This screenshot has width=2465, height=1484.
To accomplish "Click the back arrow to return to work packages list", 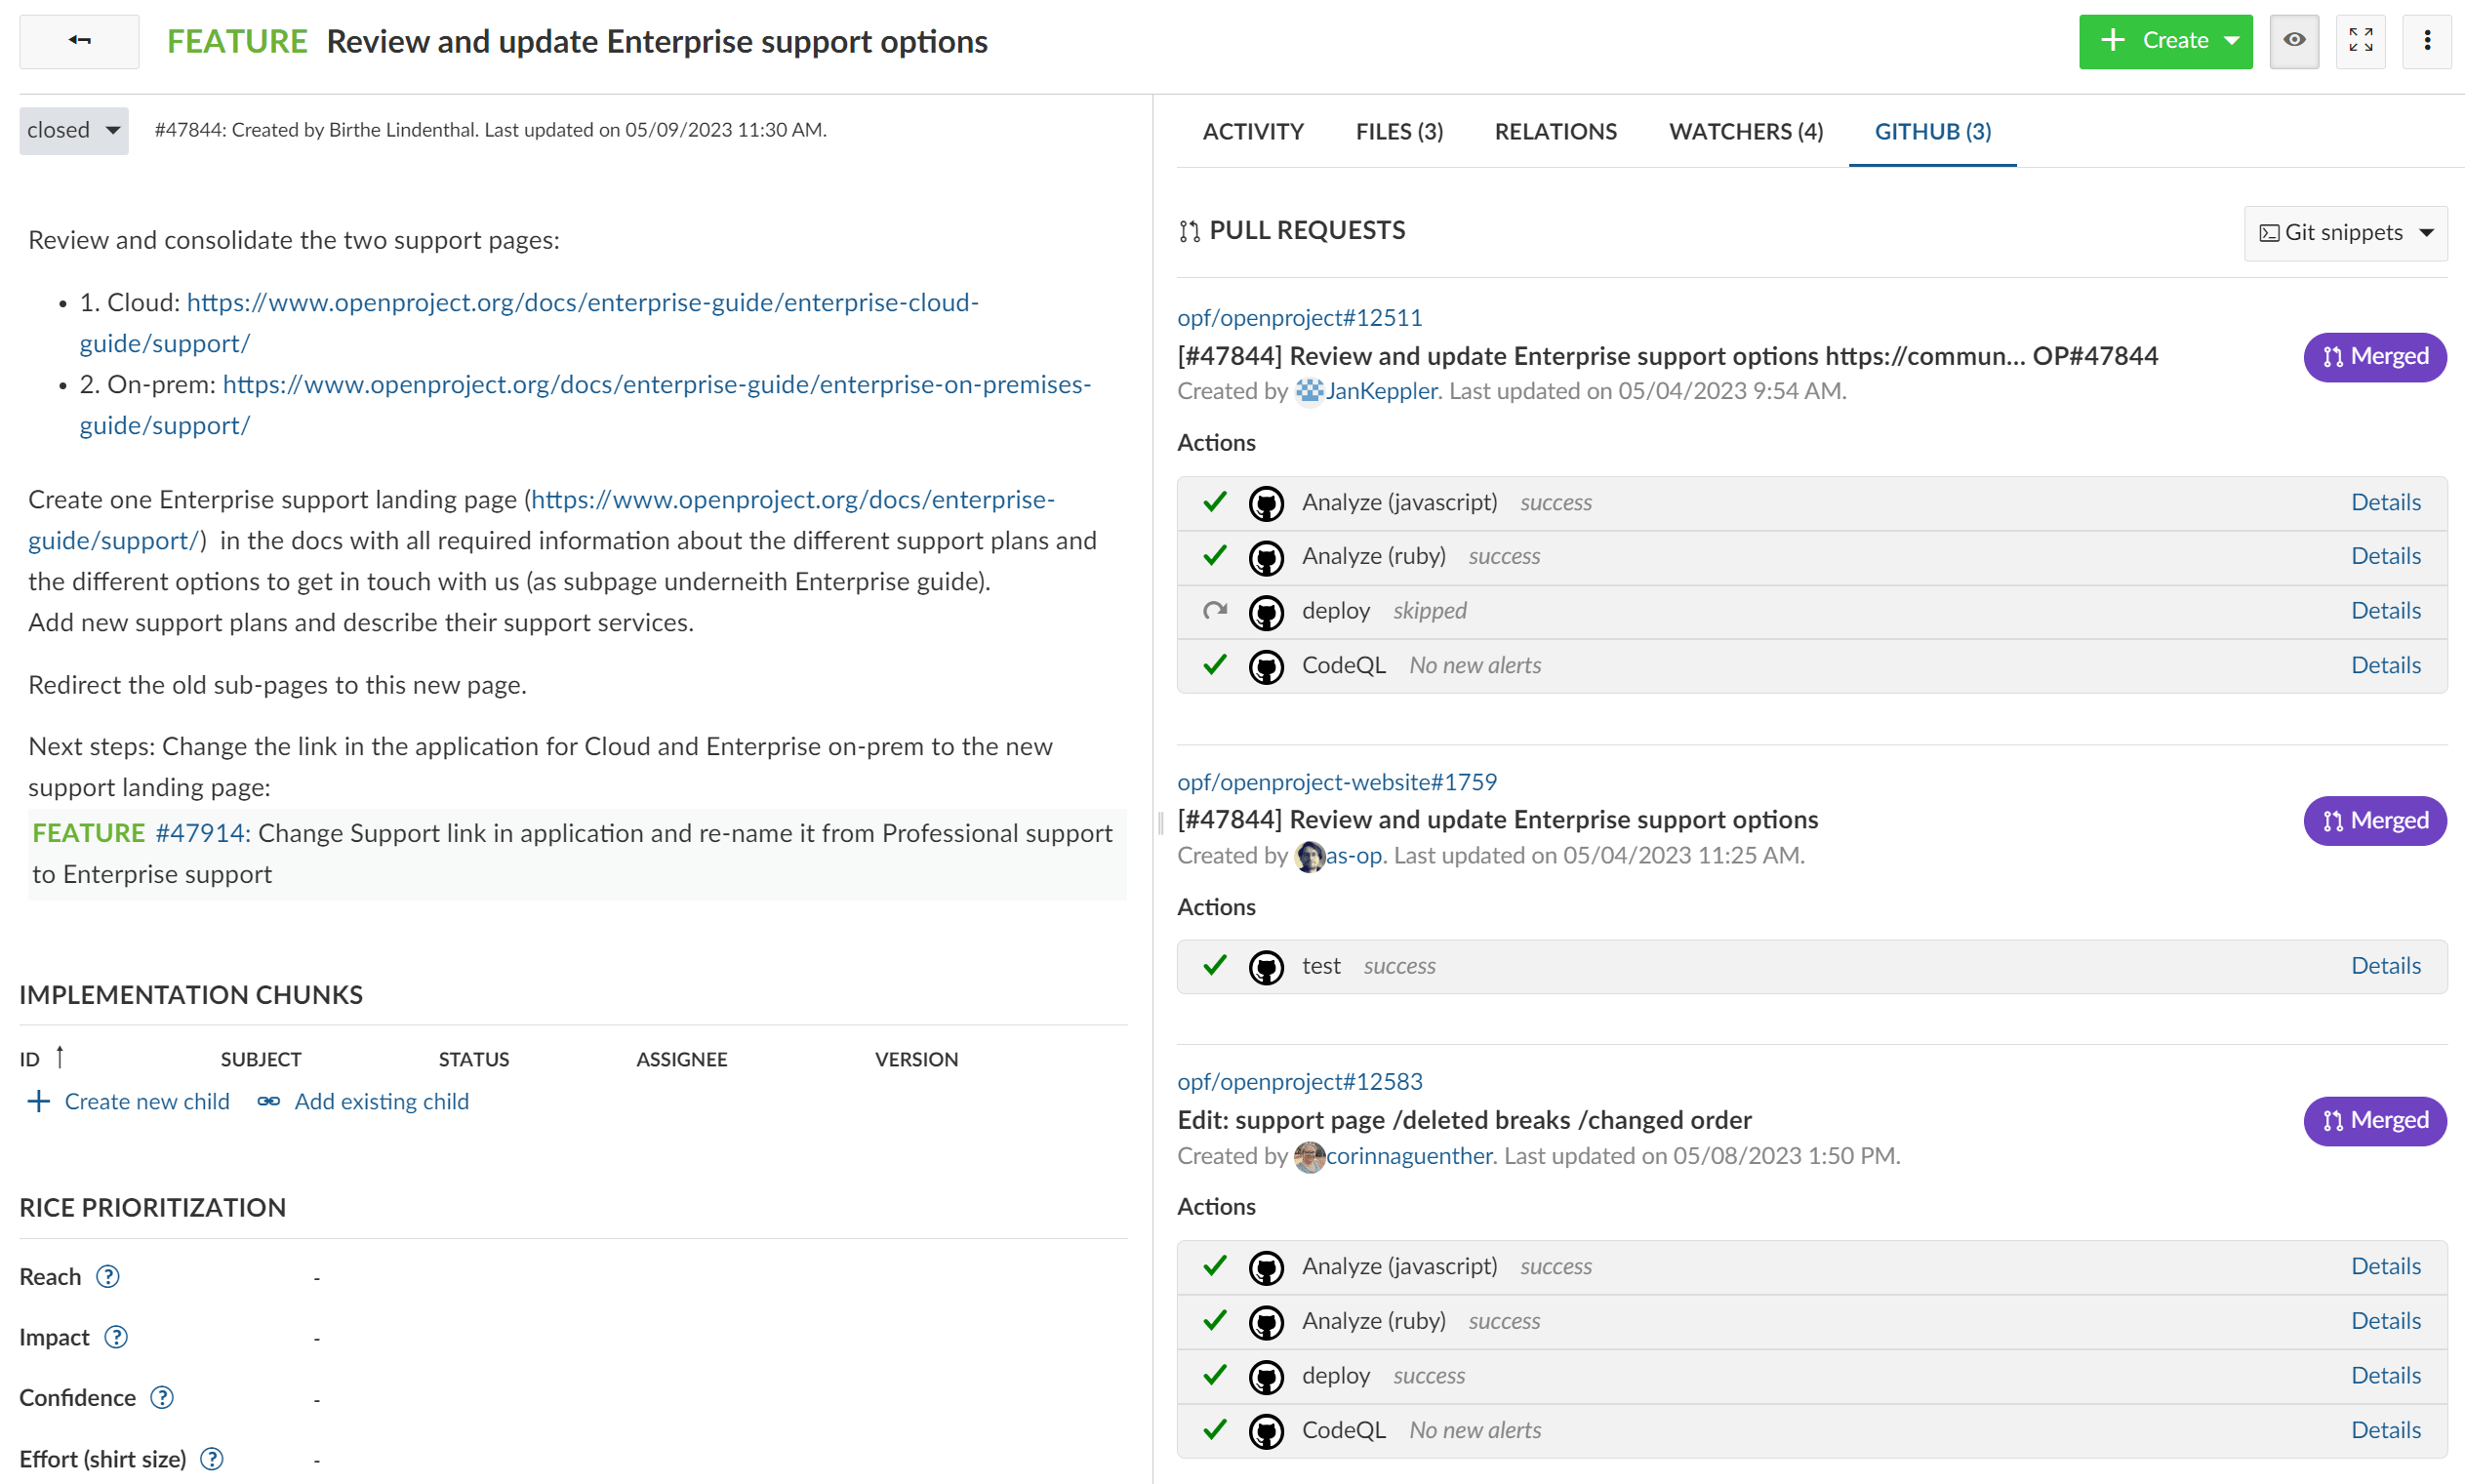I will pyautogui.click(x=79, y=41).
